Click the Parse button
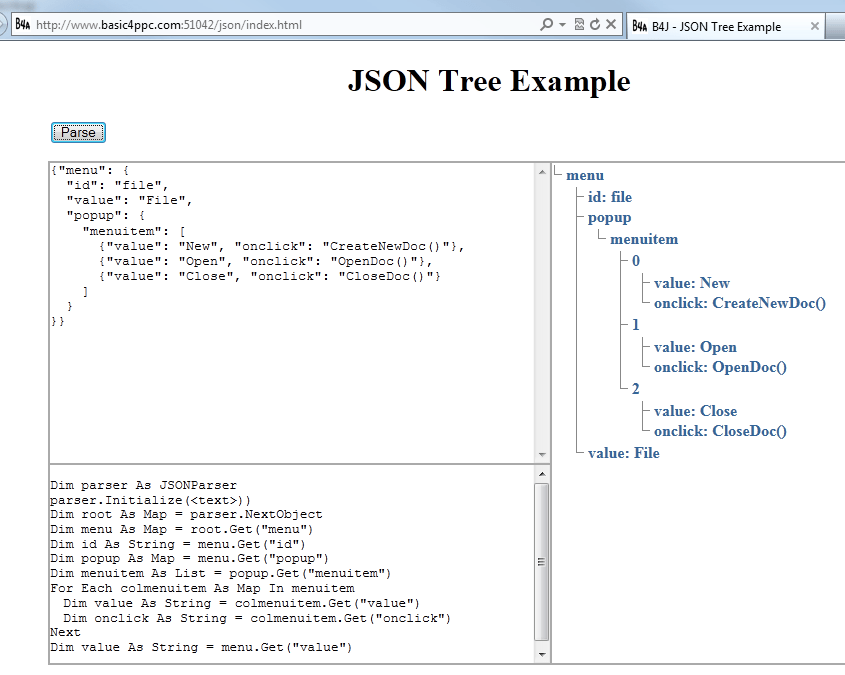 click(78, 131)
